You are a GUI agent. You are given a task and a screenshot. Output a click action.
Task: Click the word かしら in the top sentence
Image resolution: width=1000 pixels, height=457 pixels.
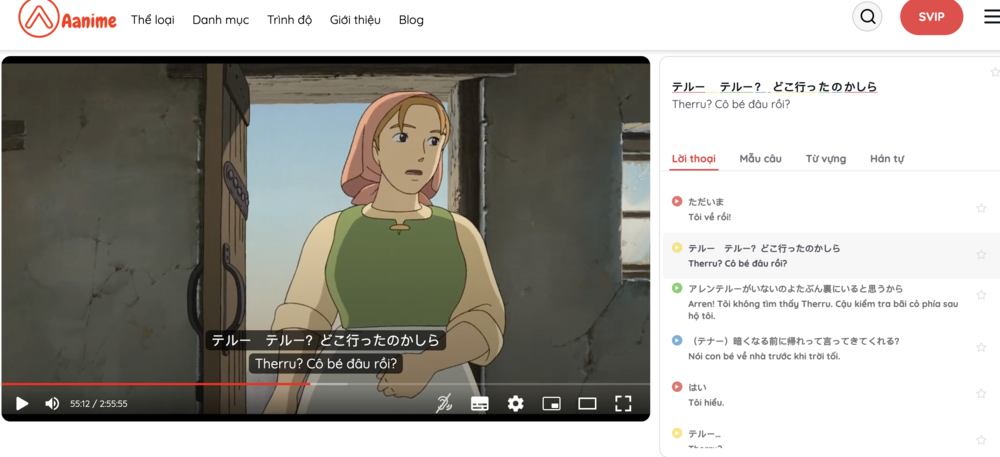[x=861, y=87]
